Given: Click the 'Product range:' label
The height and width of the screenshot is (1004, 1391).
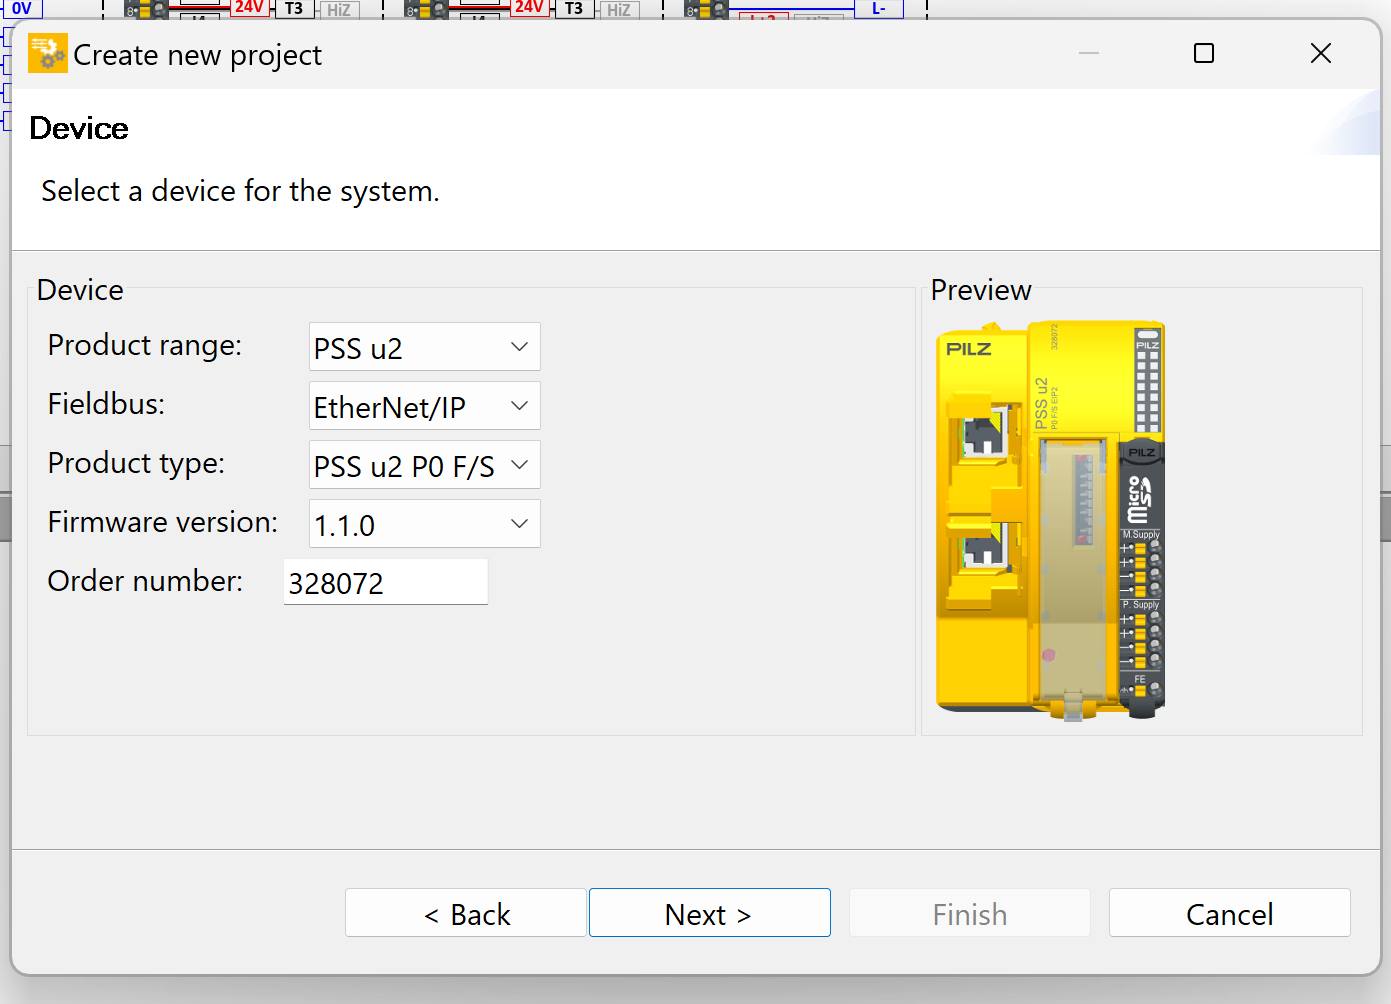Looking at the screenshot, I should pyautogui.click(x=145, y=345).
